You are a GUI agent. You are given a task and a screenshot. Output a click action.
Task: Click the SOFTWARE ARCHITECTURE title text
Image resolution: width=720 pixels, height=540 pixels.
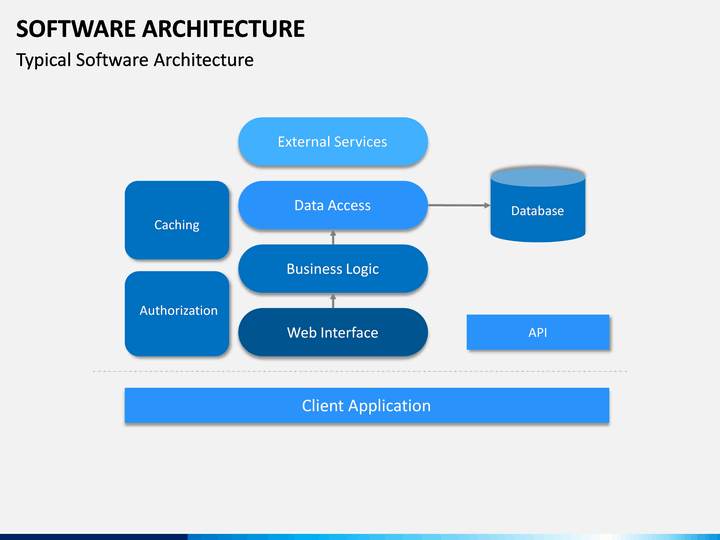(x=160, y=28)
